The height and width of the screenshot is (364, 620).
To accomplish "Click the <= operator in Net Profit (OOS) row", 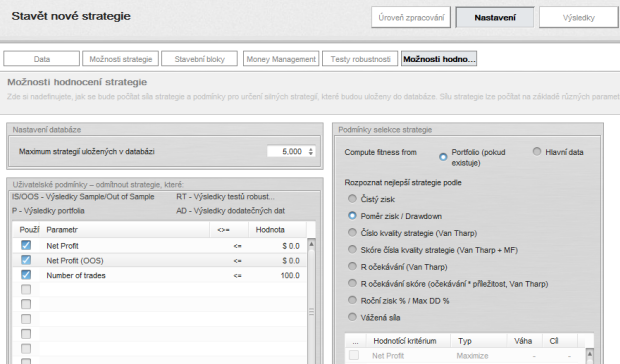I will point(237,261).
